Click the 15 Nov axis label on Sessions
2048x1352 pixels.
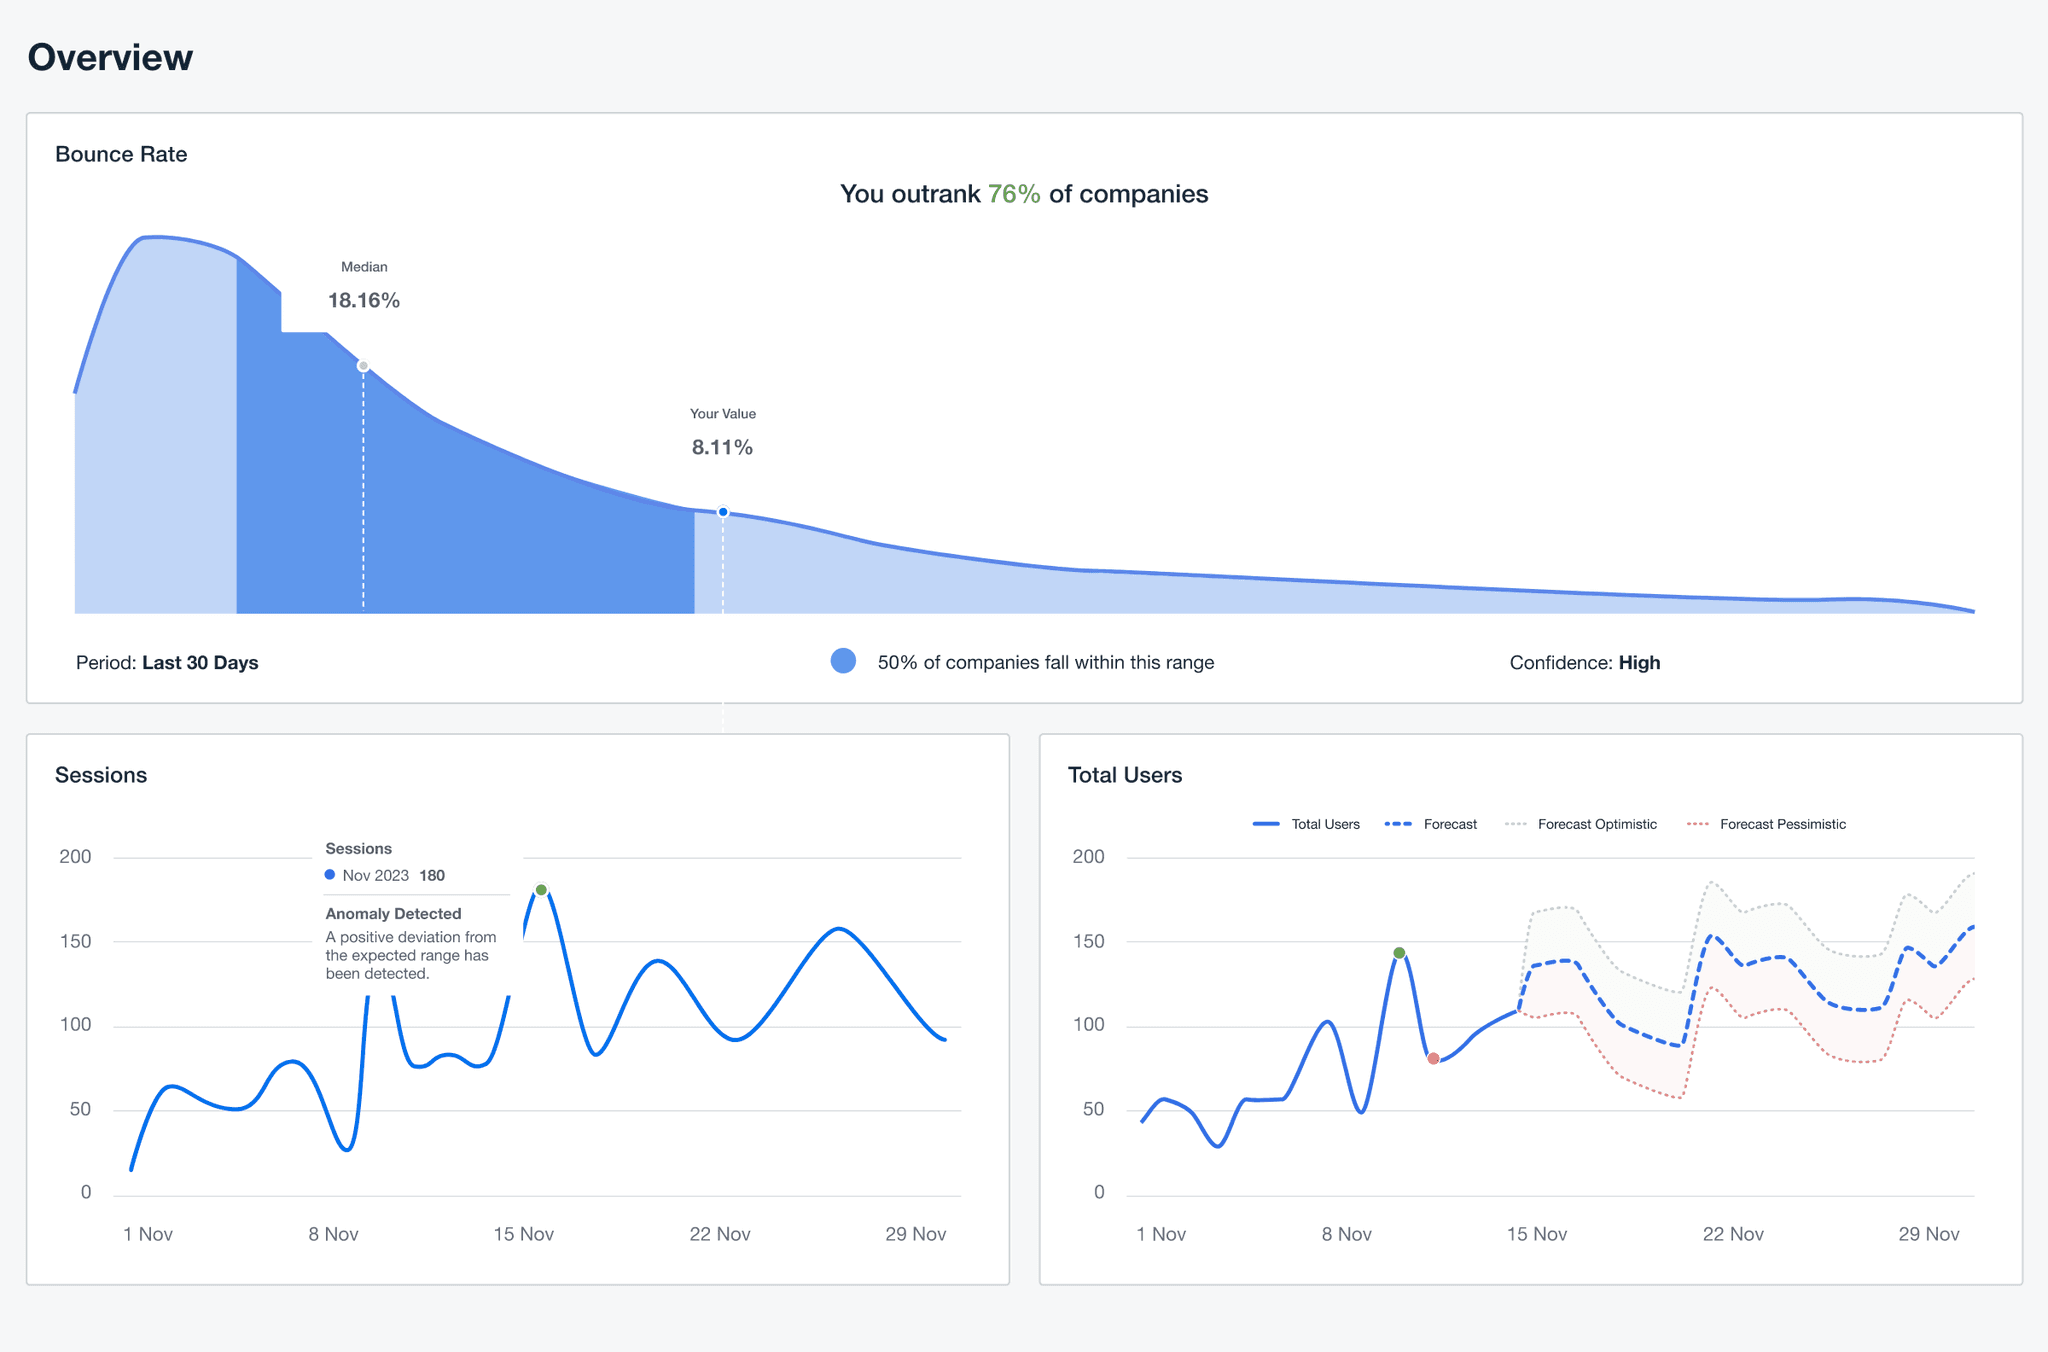(x=524, y=1234)
